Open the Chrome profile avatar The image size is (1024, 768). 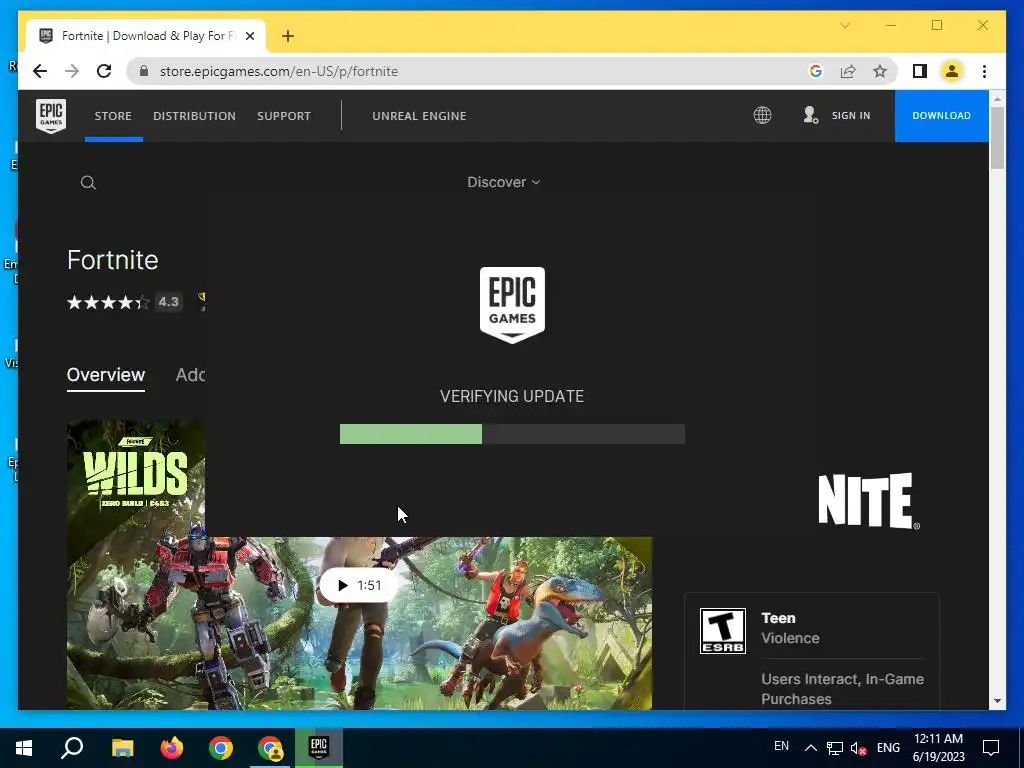click(952, 71)
